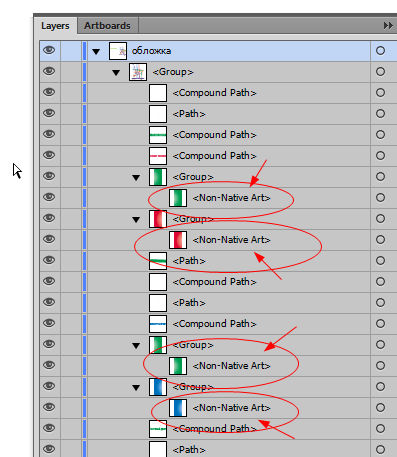This screenshot has height=457, width=397.
Task: Target the red Group using circle icon
Action: [x=380, y=219]
